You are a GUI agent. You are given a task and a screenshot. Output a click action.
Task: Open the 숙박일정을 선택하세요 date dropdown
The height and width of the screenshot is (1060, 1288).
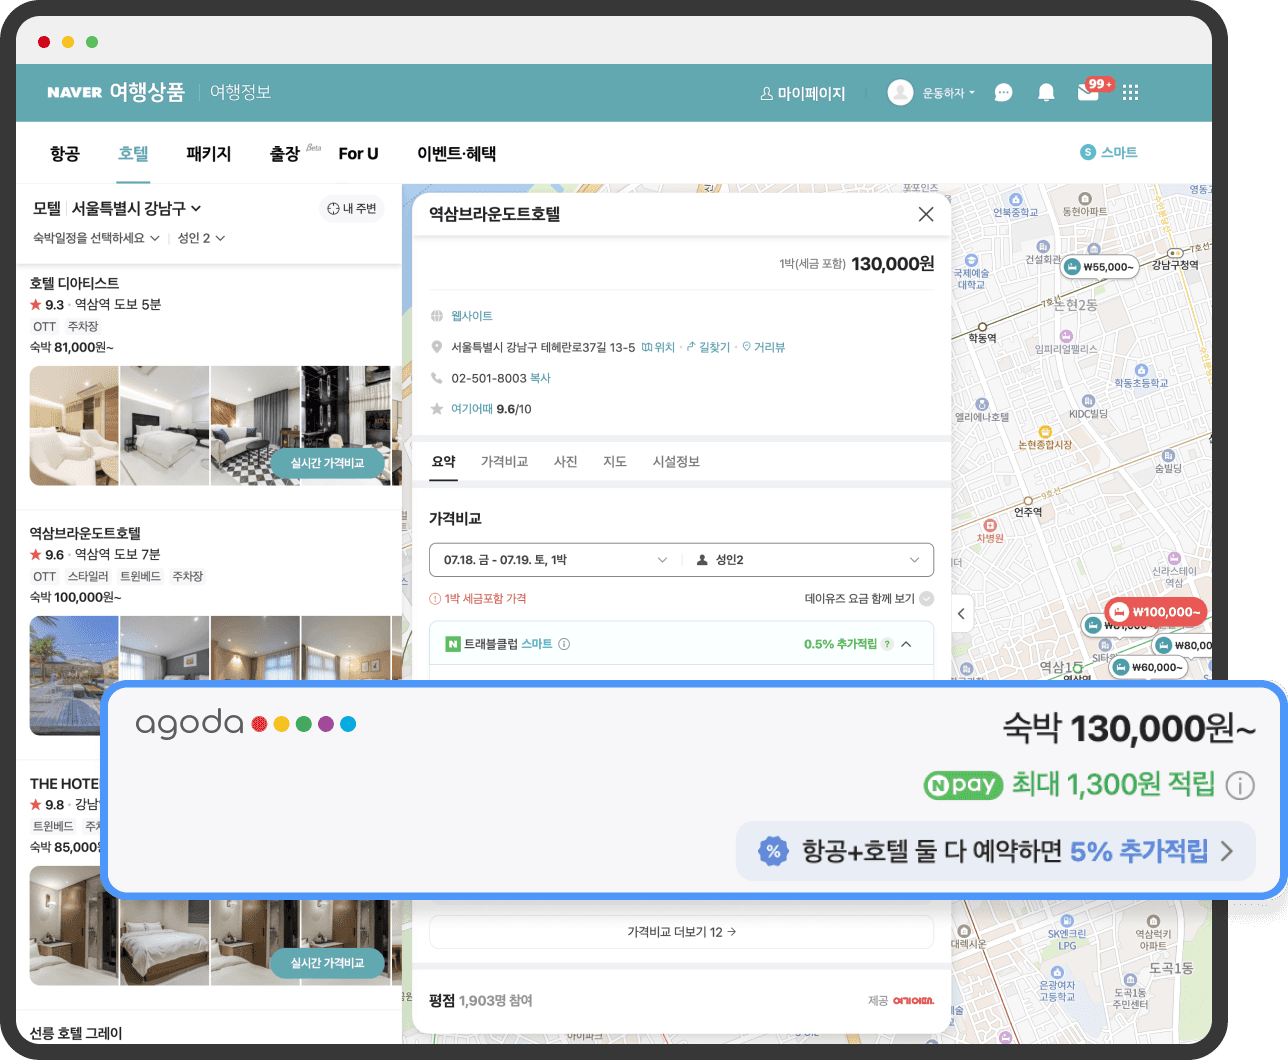(96, 238)
